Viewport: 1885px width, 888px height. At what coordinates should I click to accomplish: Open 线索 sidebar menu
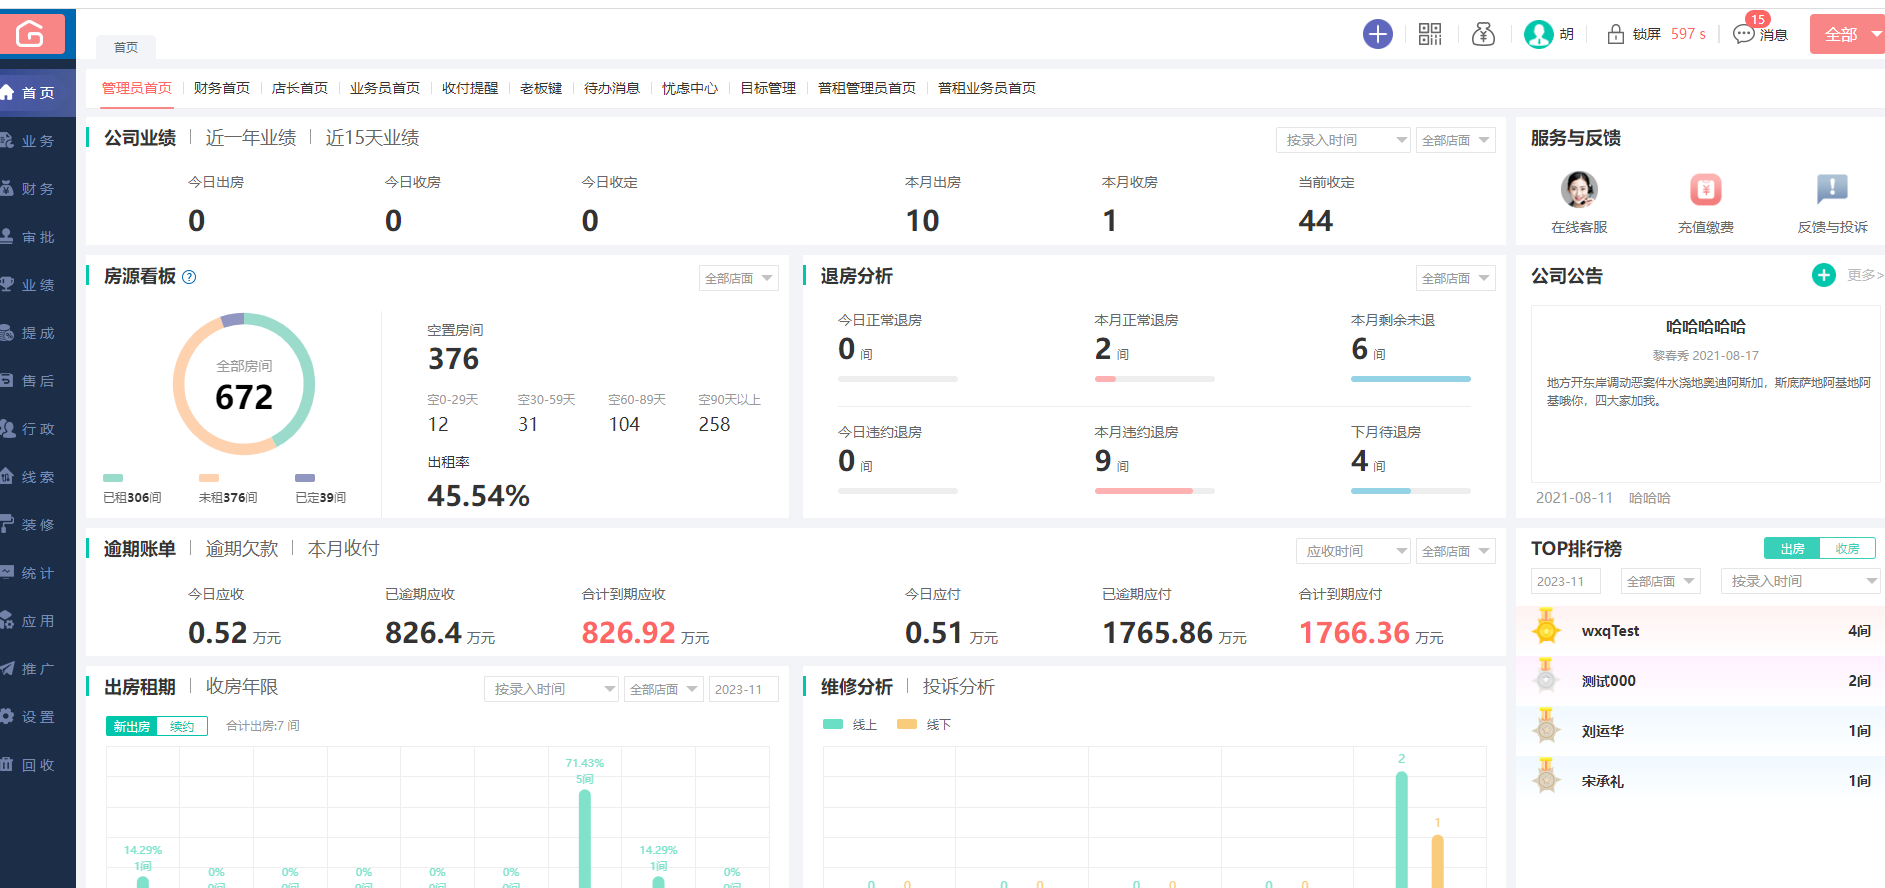pyautogui.click(x=38, y=477)
